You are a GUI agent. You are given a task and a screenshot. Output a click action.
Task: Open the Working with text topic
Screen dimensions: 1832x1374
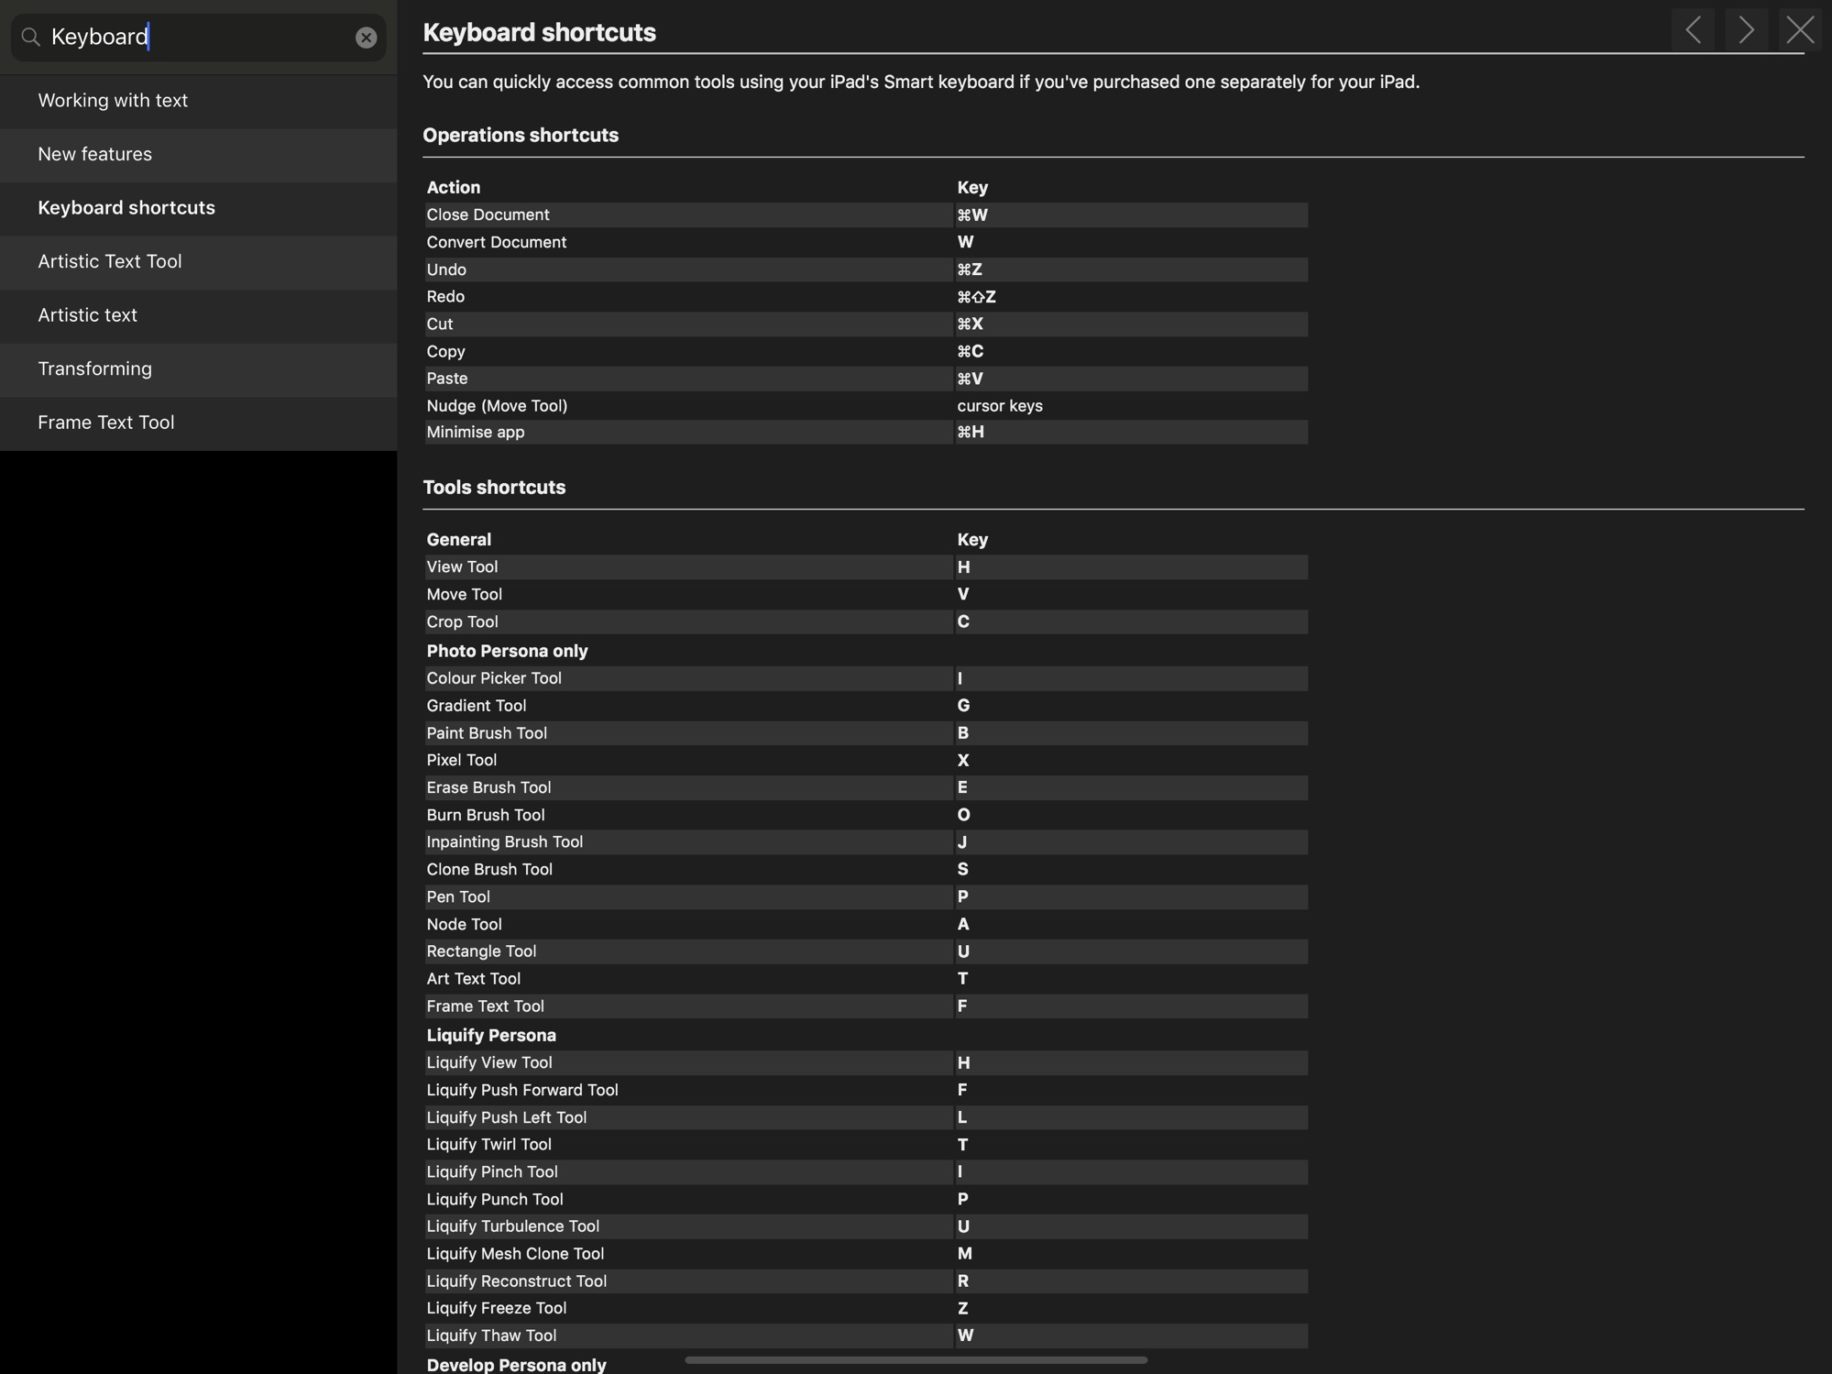point(113,100)
